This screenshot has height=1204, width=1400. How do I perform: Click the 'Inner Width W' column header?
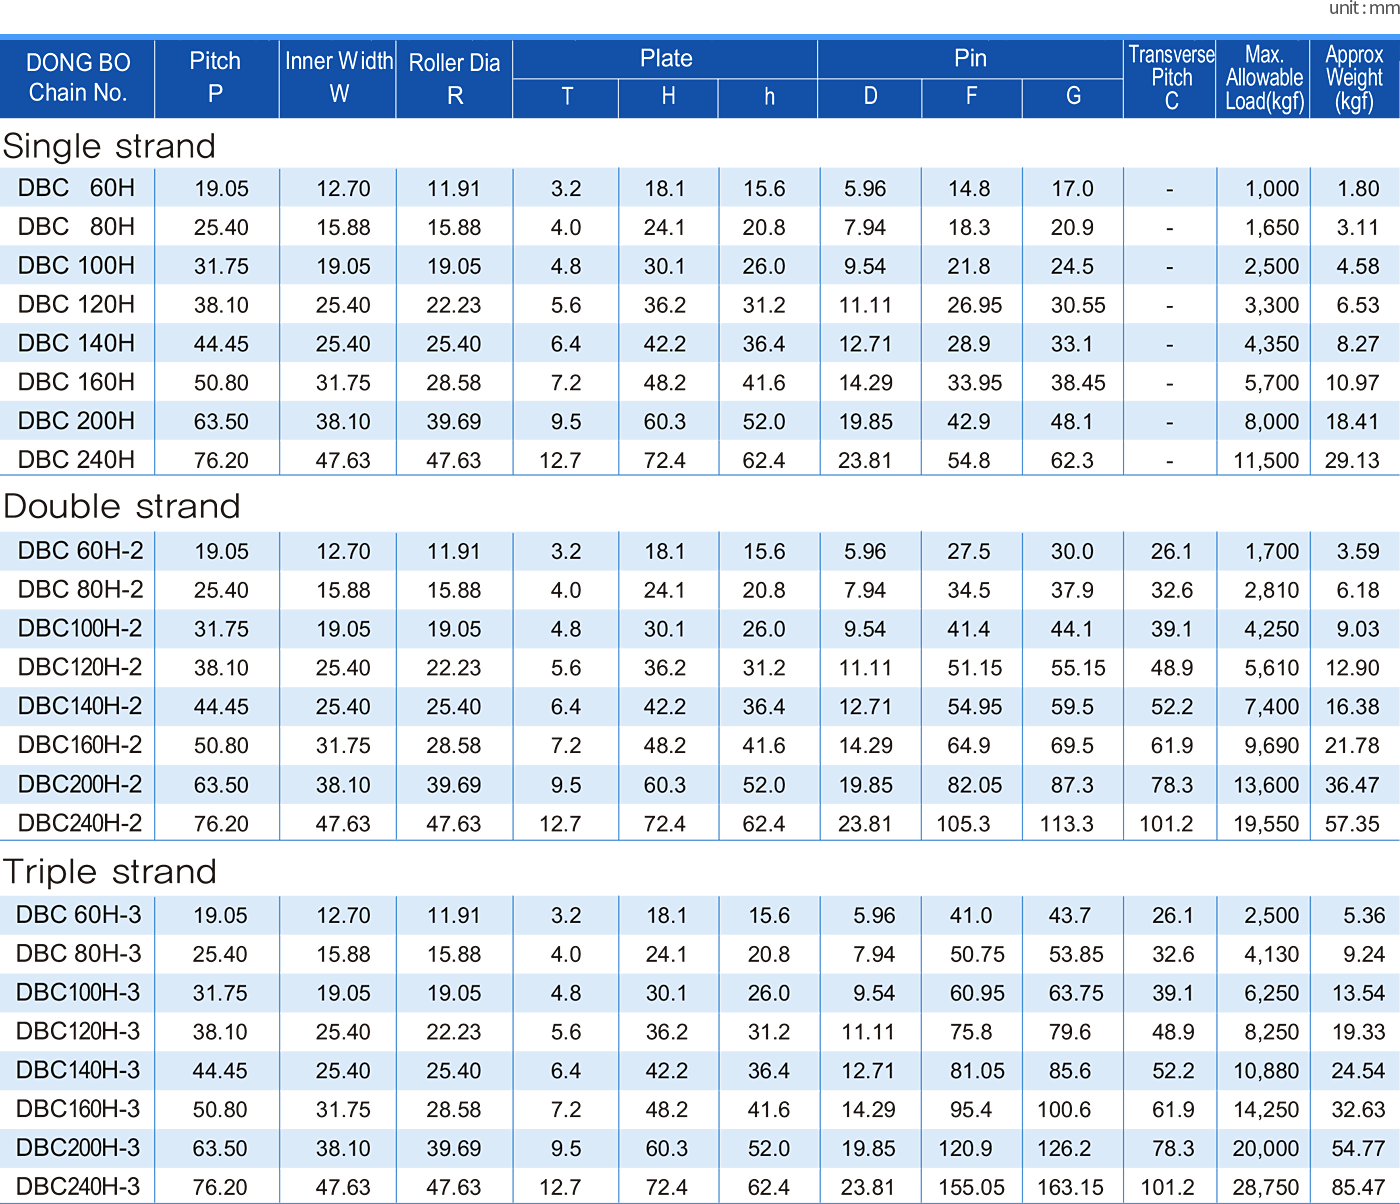pos(339,78)
